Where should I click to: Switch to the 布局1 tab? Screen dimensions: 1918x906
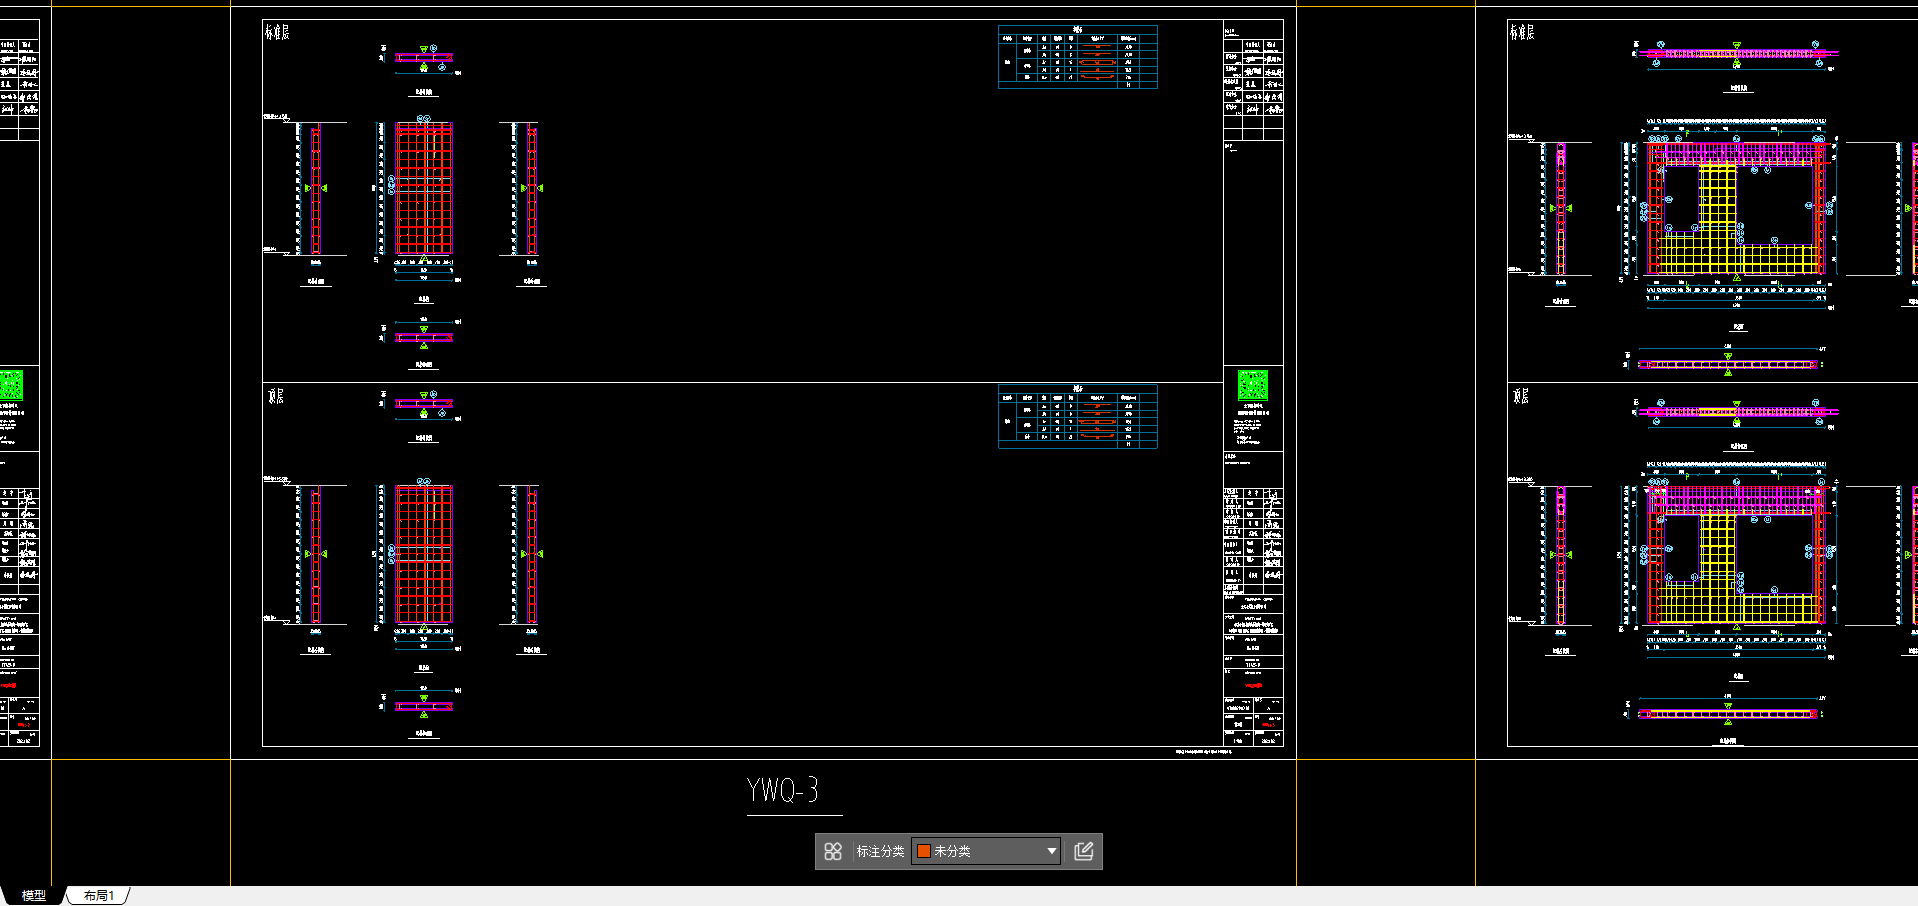tap(98, 895)
